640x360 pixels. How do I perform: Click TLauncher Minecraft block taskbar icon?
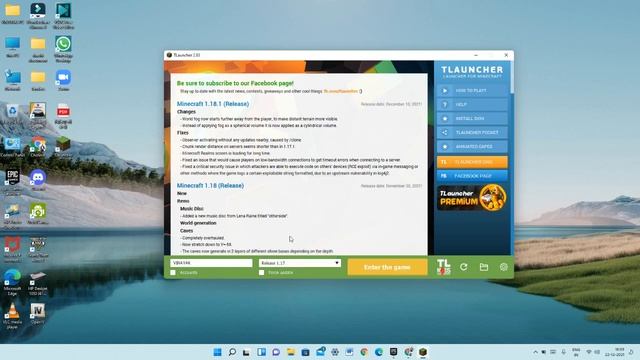(423, 352)
